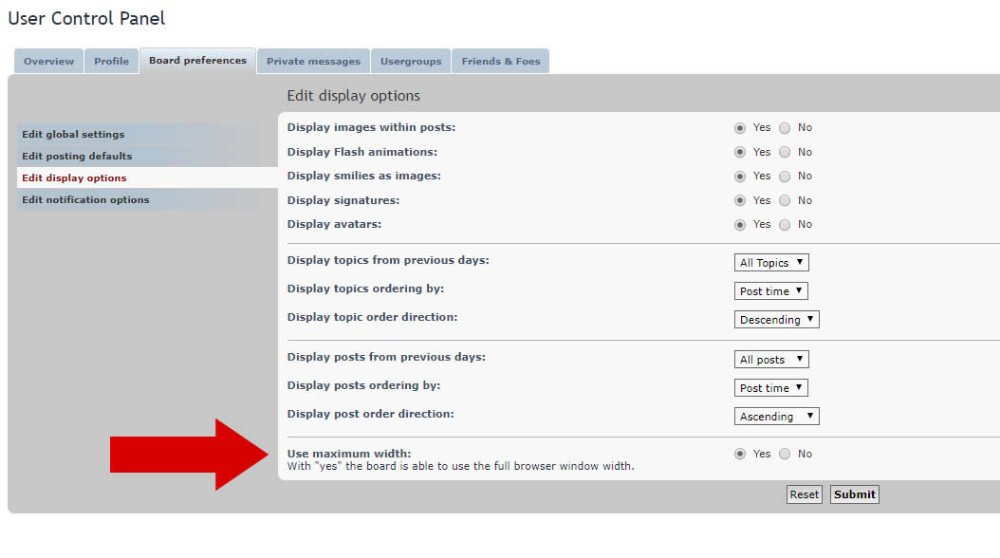Open Display posts ordering by dropdown
Viewport: 1000px width, 558px height.
(770, 388)
